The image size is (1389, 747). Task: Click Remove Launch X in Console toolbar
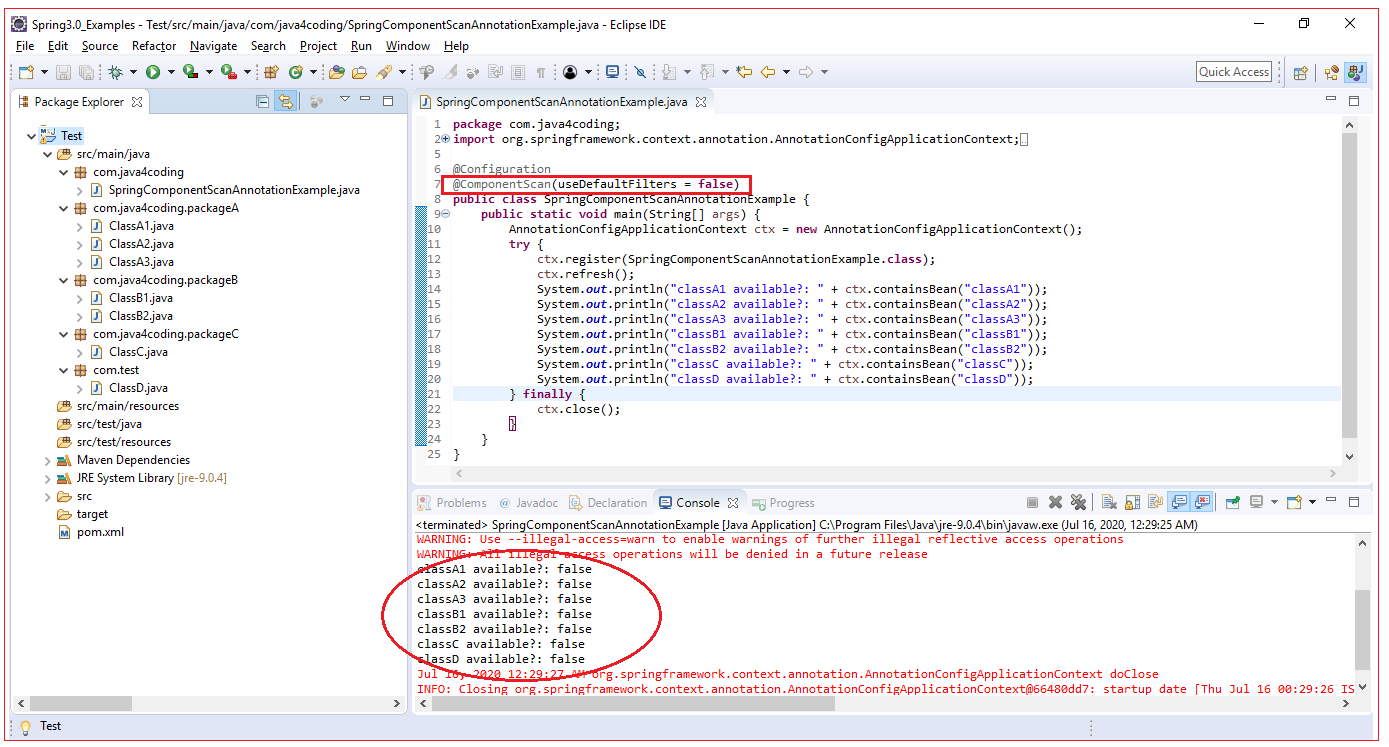click(x=1055, y=502)
